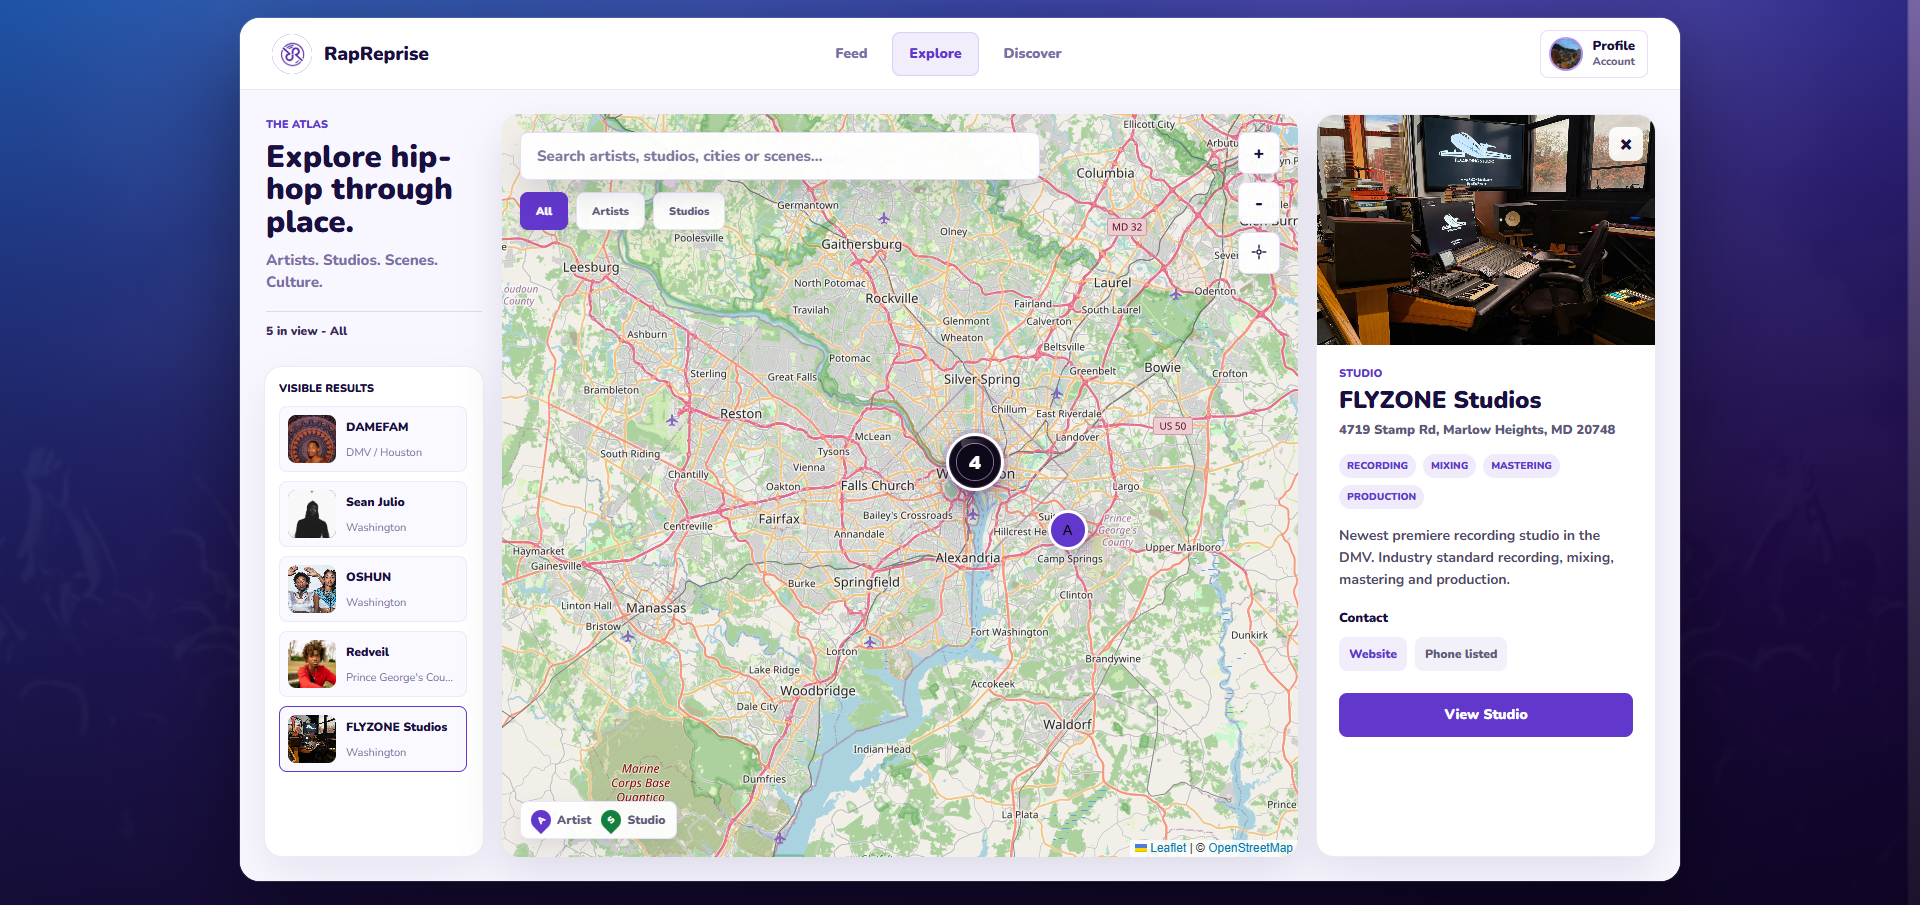Select the FLYZONE Studios thumbnail in results

click(312, 739)
